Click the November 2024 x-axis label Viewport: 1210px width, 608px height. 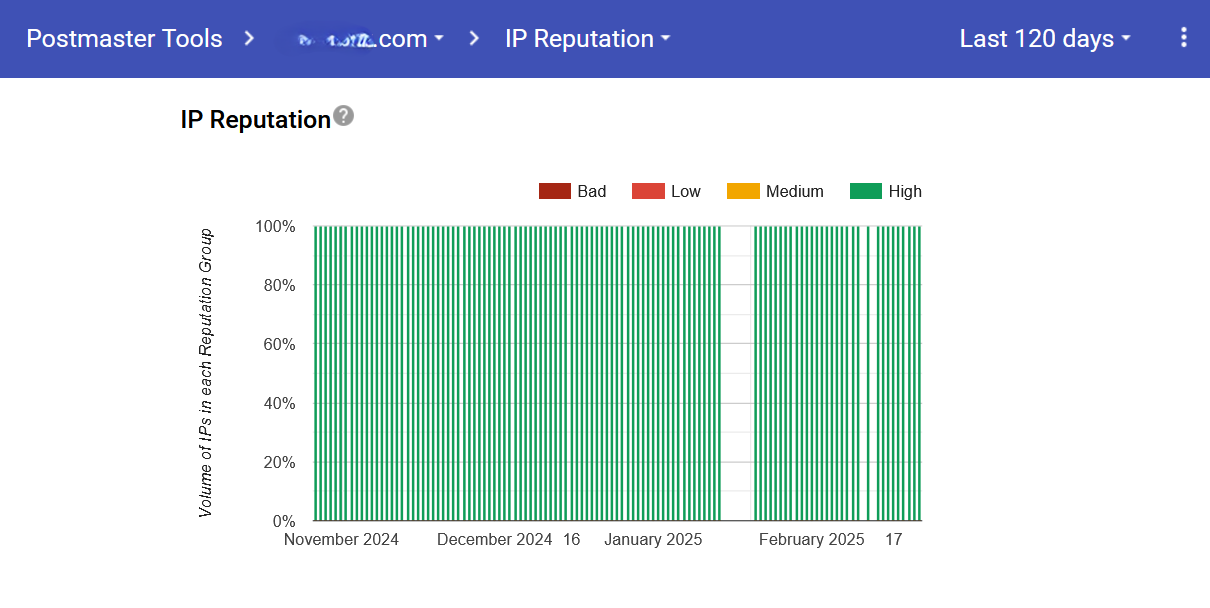click(x=341, y=540)
